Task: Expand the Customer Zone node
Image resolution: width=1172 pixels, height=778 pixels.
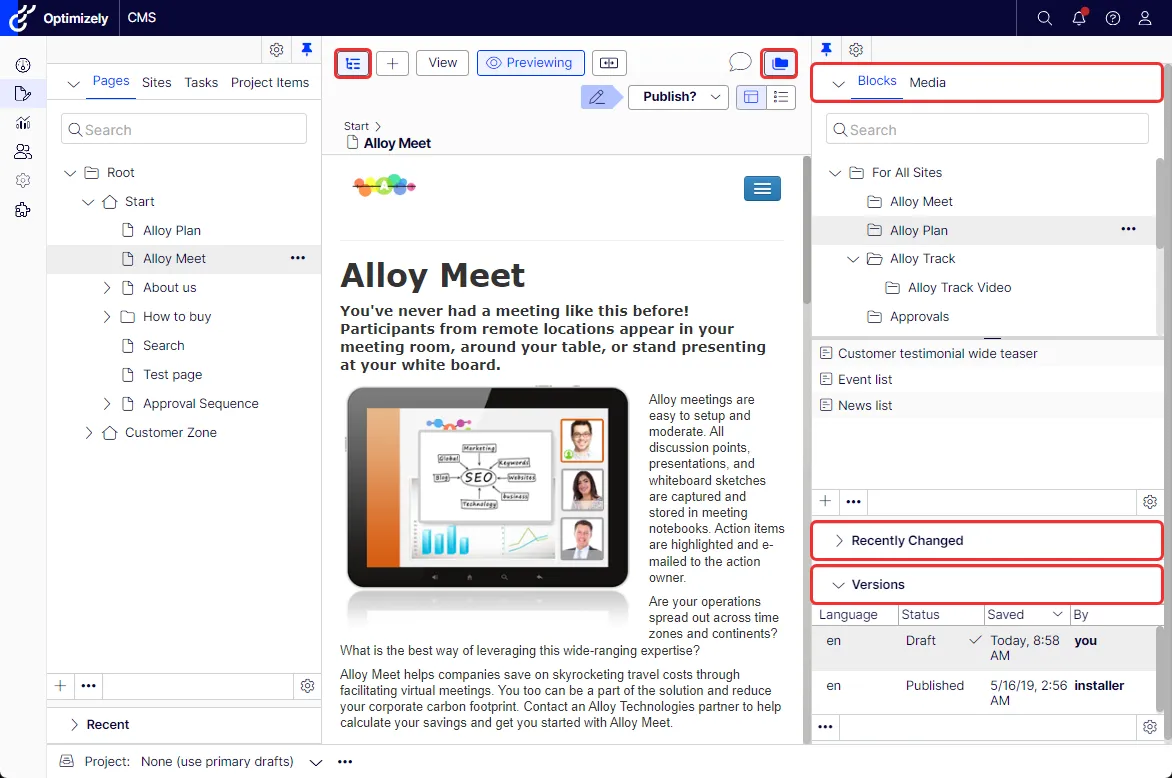Action: tap(88, 433)
